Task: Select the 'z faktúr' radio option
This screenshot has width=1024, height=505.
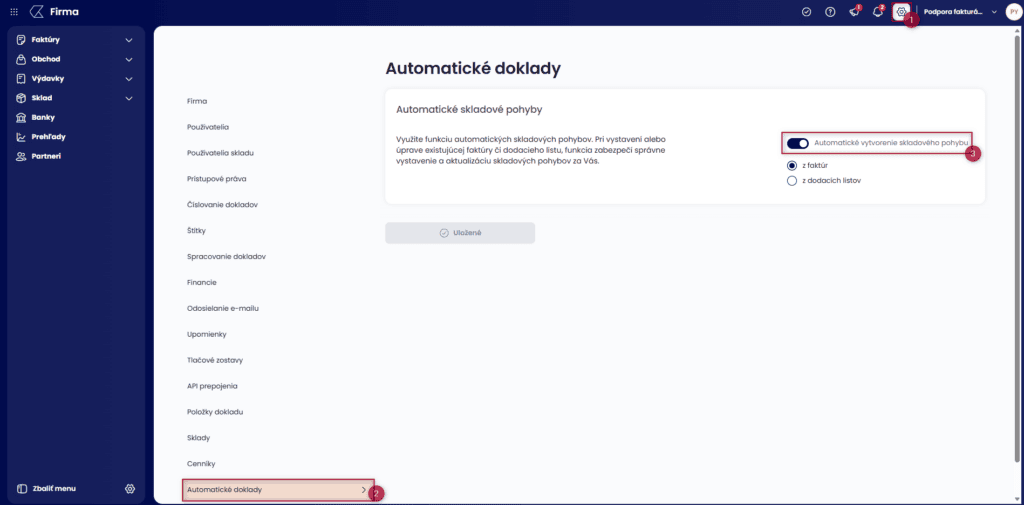Action: pos(792,164)
